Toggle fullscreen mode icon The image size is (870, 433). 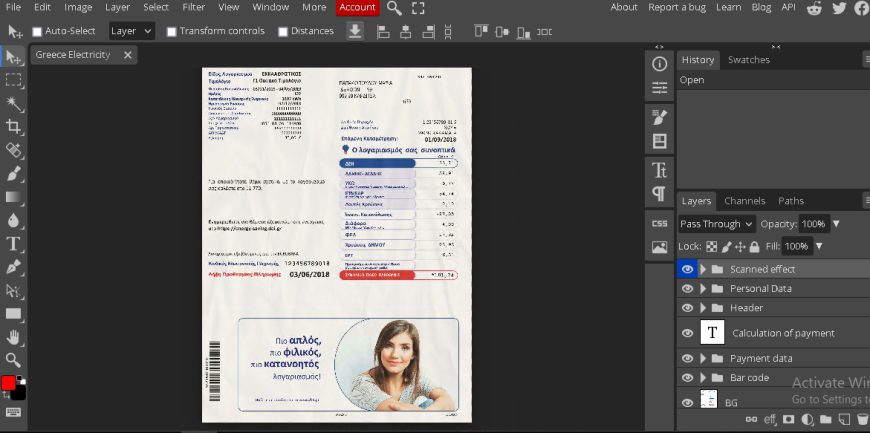(x=418, y=8)
